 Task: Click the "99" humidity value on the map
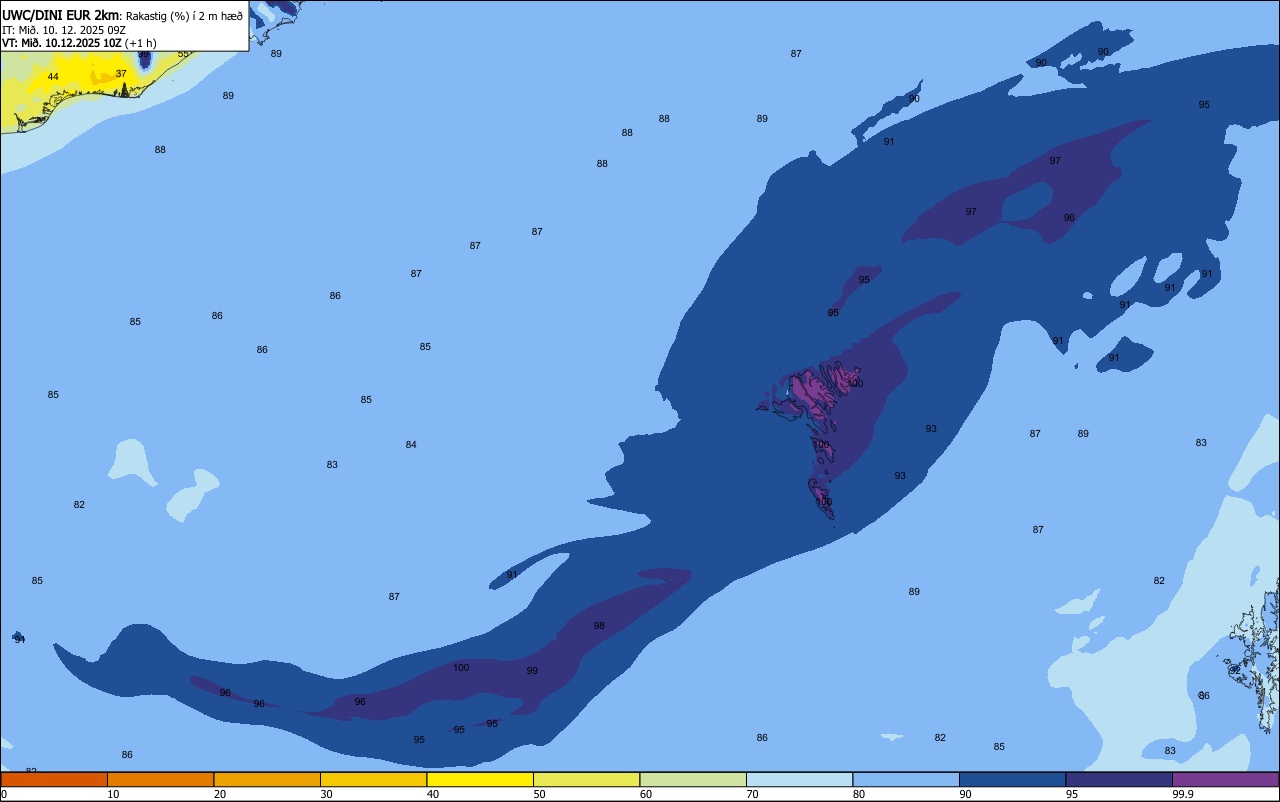[x=532, y=671]
